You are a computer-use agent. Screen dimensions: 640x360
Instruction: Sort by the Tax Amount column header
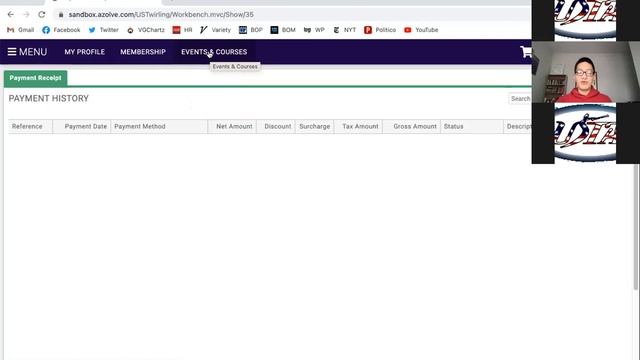pyautogui.click(x=358, y=127)
